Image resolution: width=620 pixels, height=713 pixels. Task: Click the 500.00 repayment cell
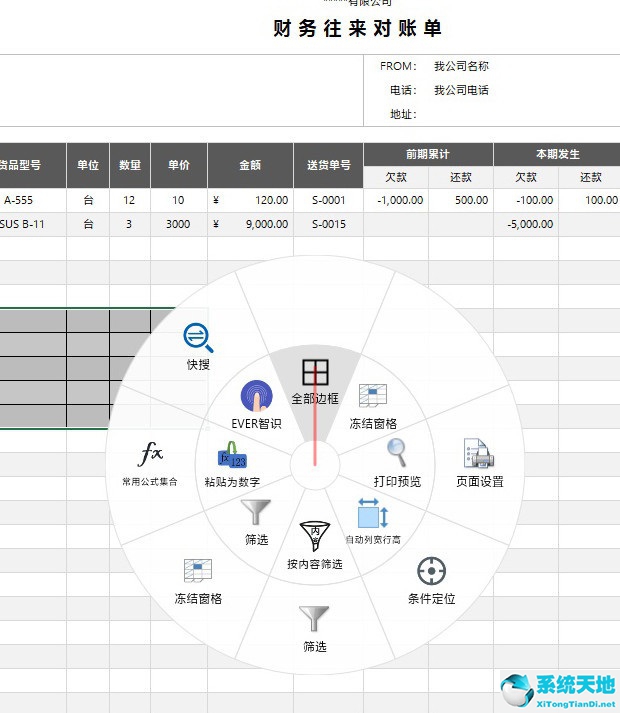[461, 200]
